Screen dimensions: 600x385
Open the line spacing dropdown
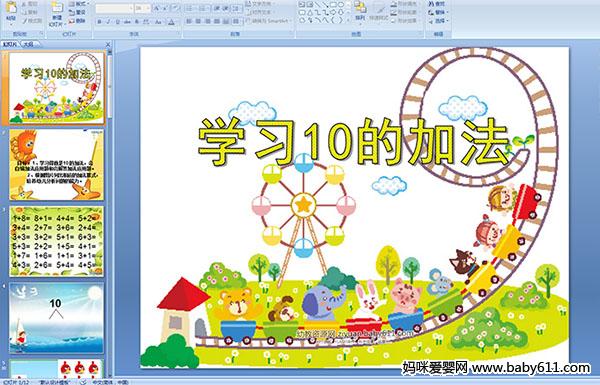click(236, 8)
